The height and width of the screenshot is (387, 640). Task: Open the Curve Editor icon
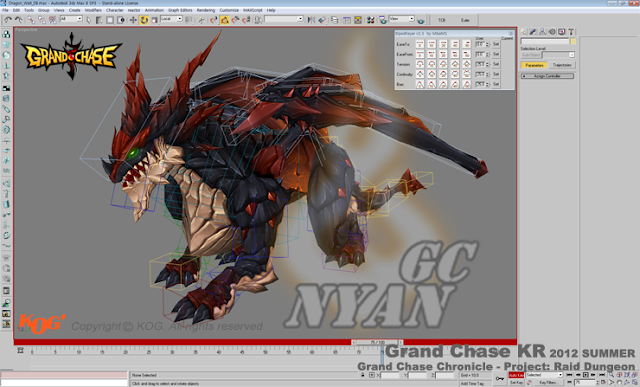pos(347,20)
